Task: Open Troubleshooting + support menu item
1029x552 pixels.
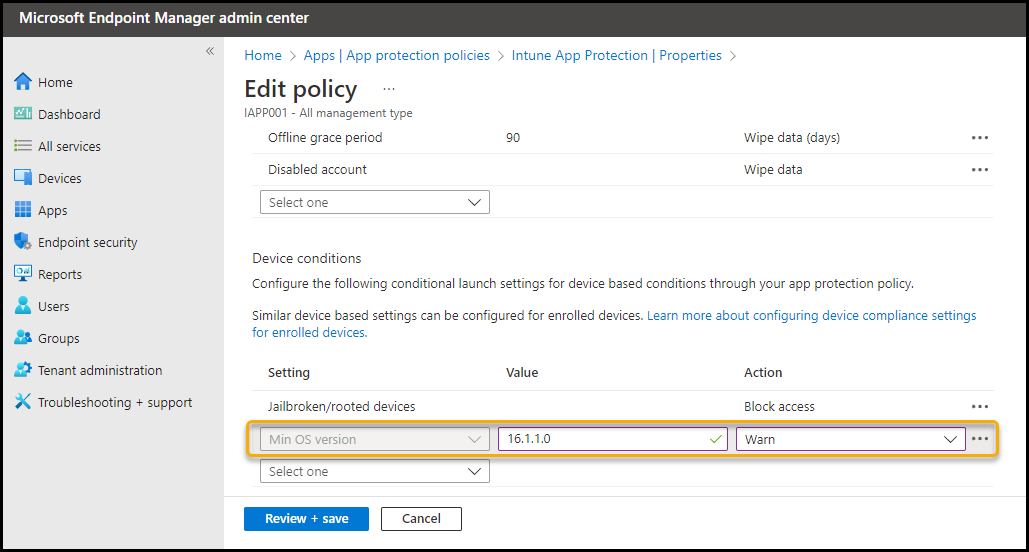Action: pos(115,402)
